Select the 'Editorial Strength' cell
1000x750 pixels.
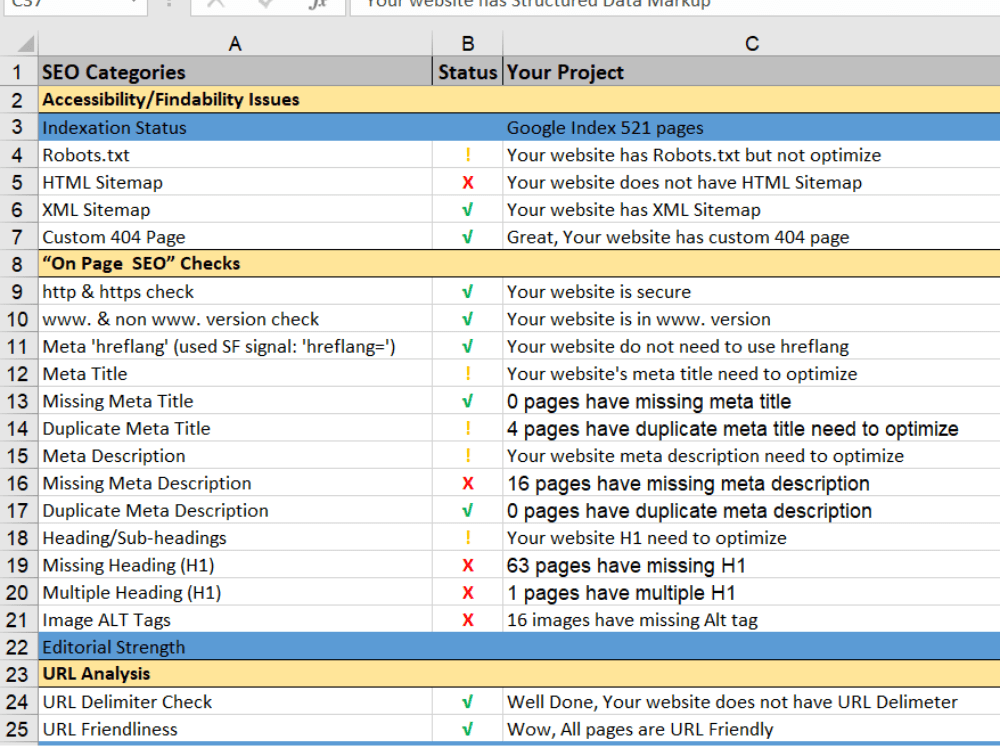235,647
